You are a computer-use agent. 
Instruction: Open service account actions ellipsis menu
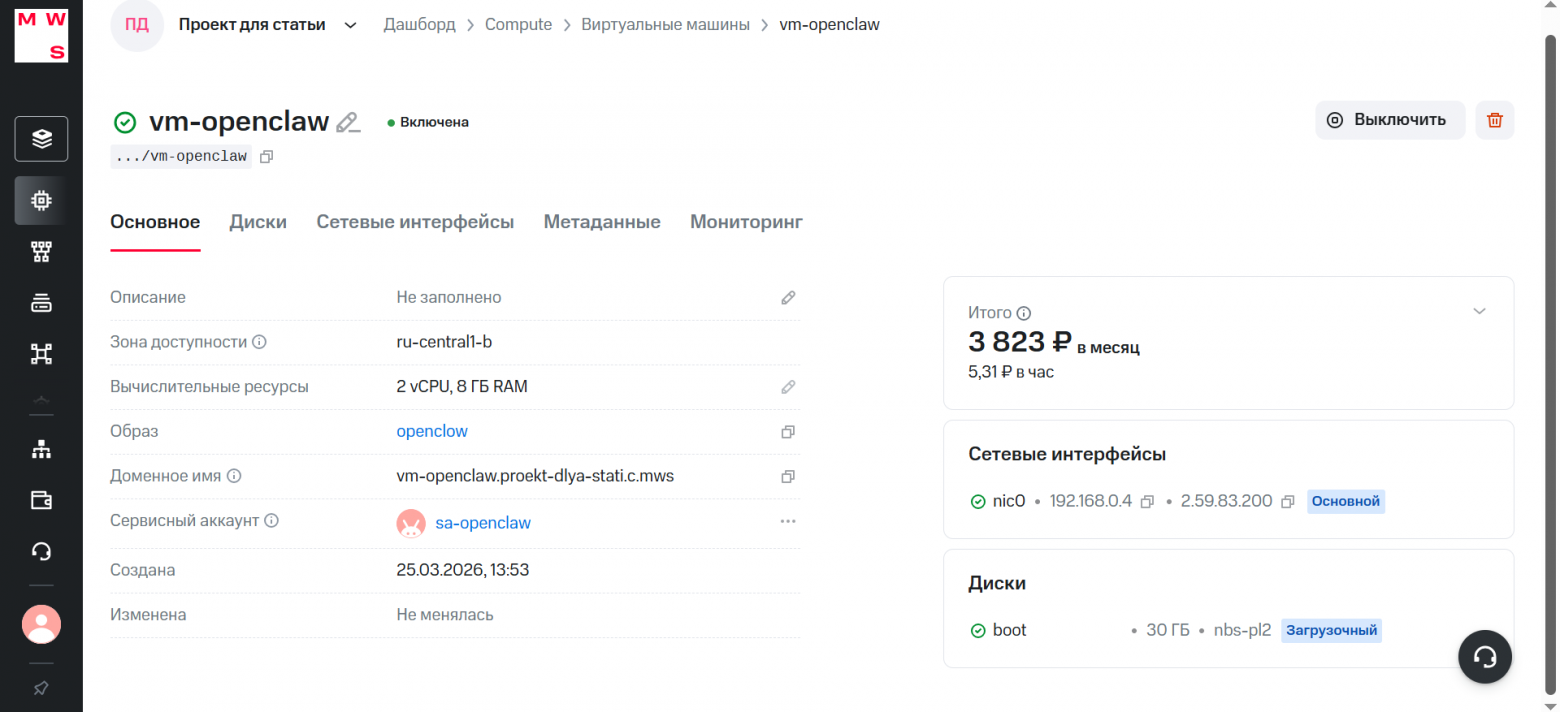pos(788,521)
